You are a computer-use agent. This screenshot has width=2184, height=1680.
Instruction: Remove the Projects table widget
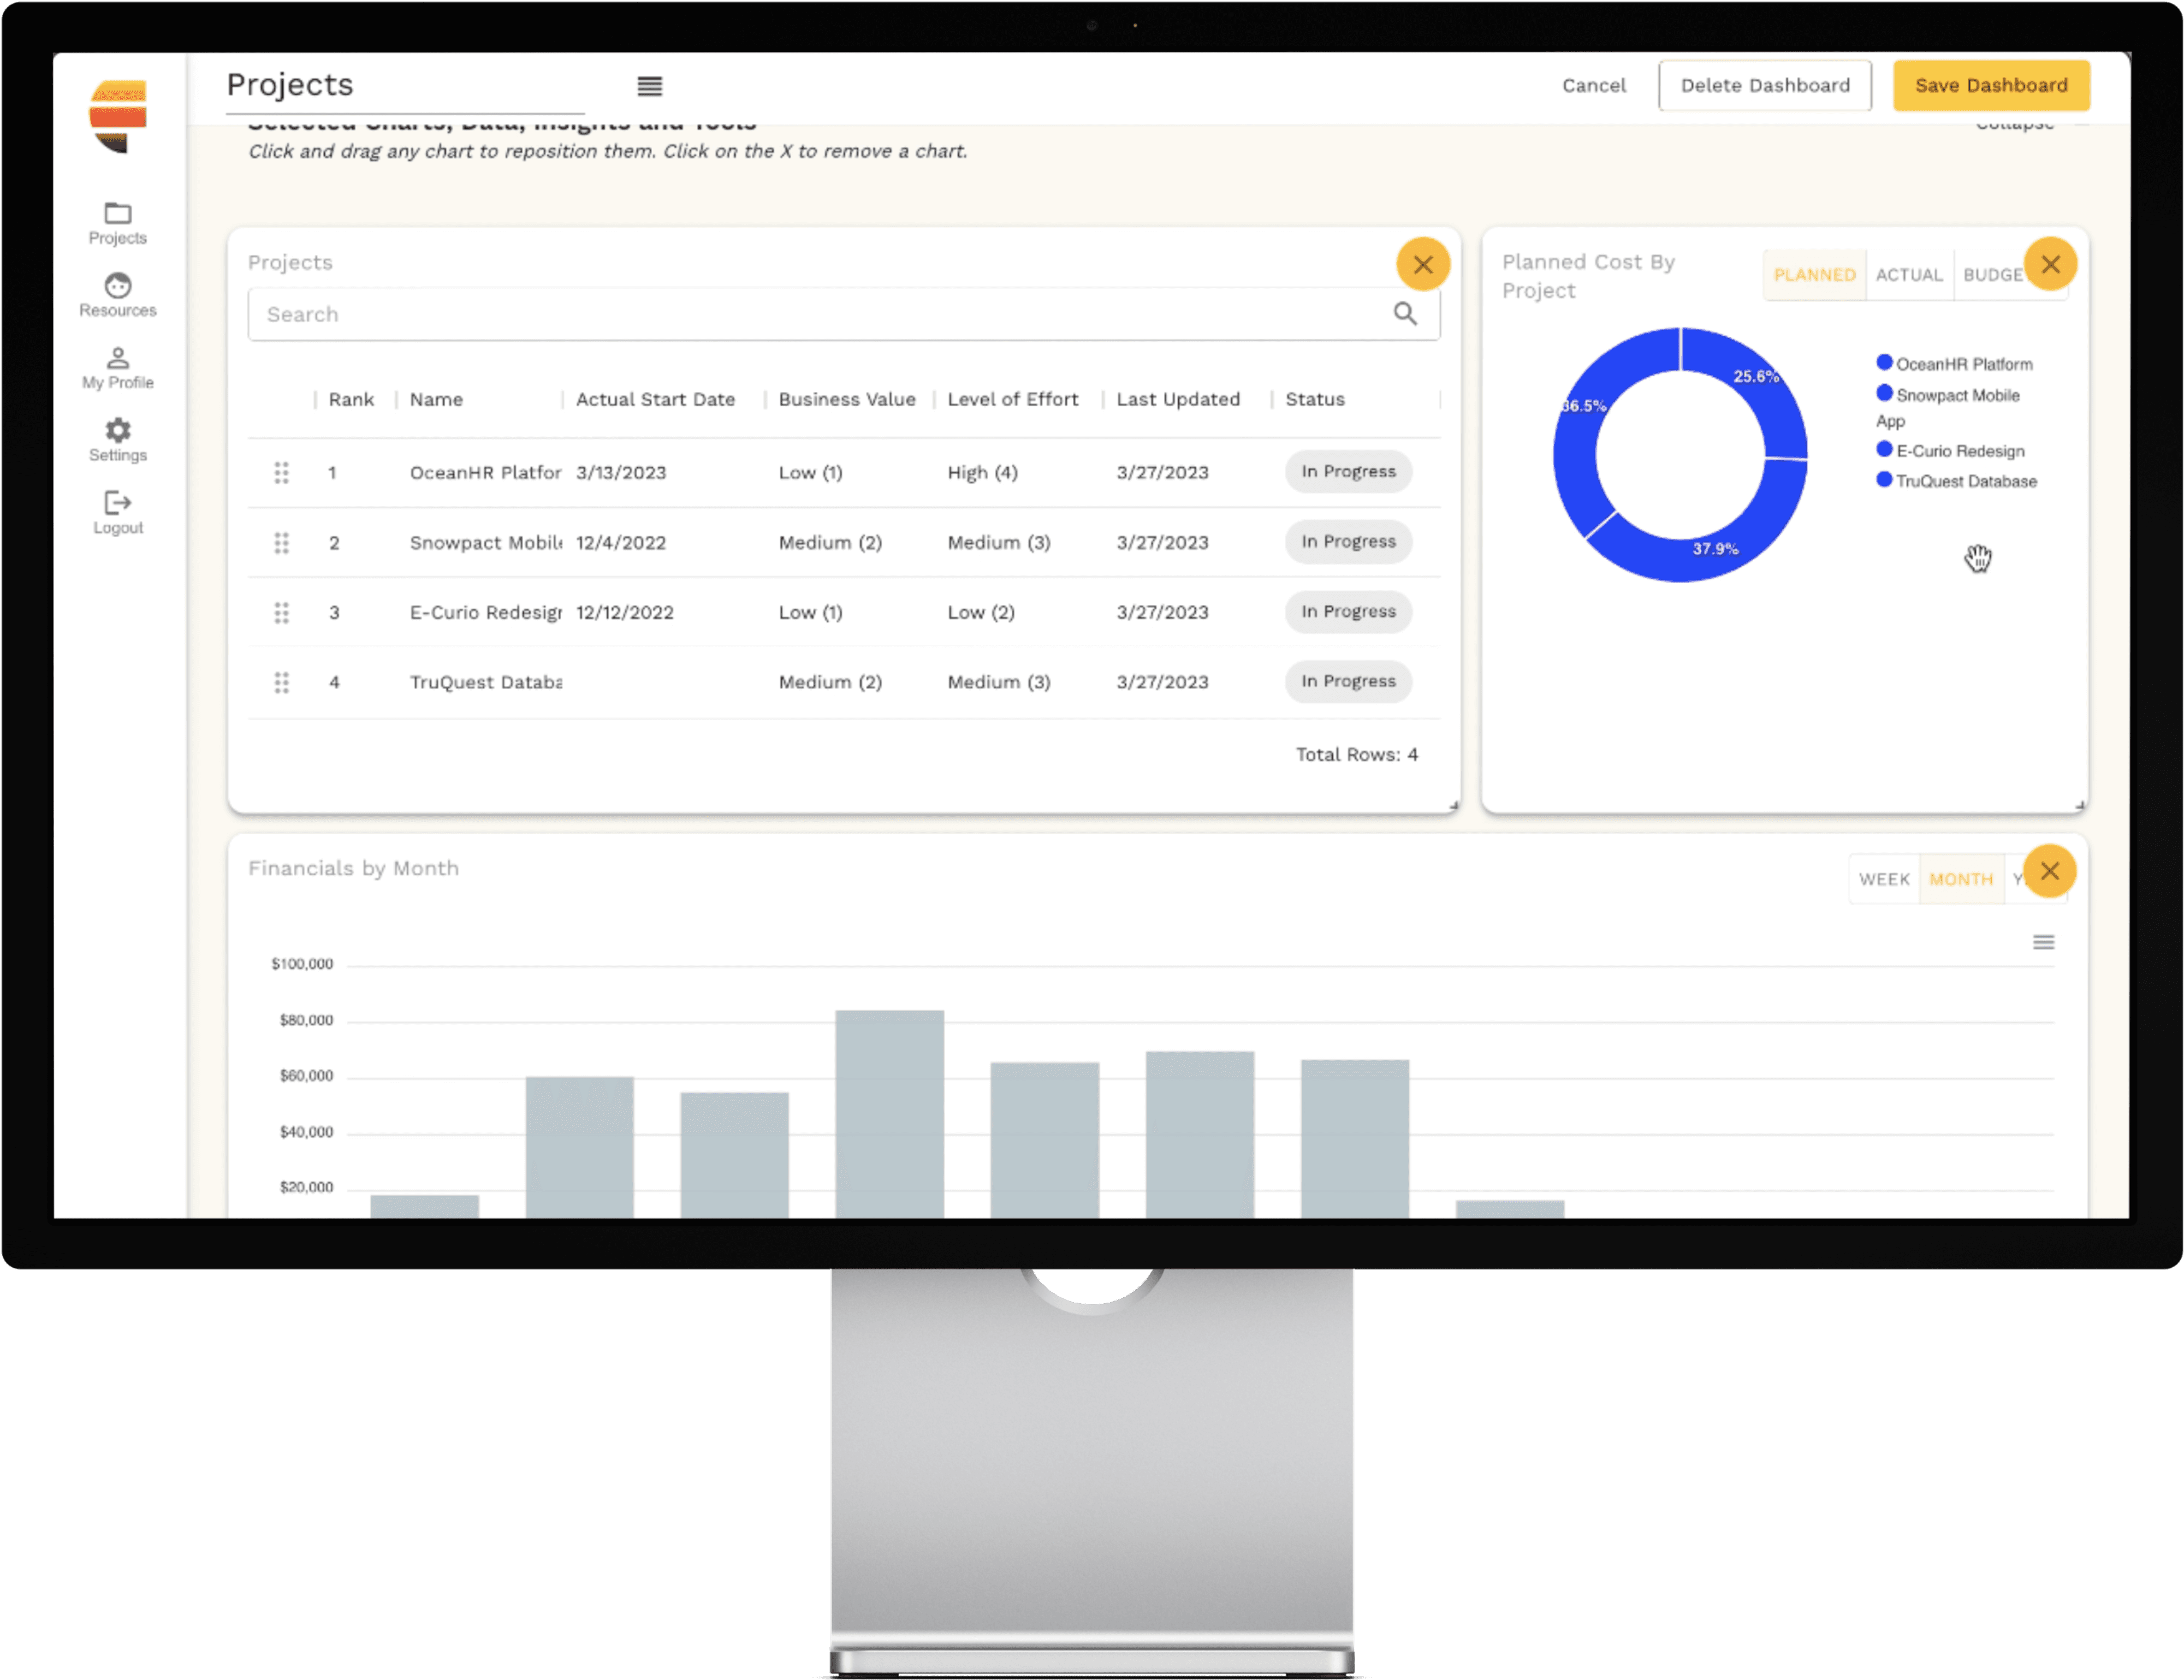click(x=1423, y=264)
